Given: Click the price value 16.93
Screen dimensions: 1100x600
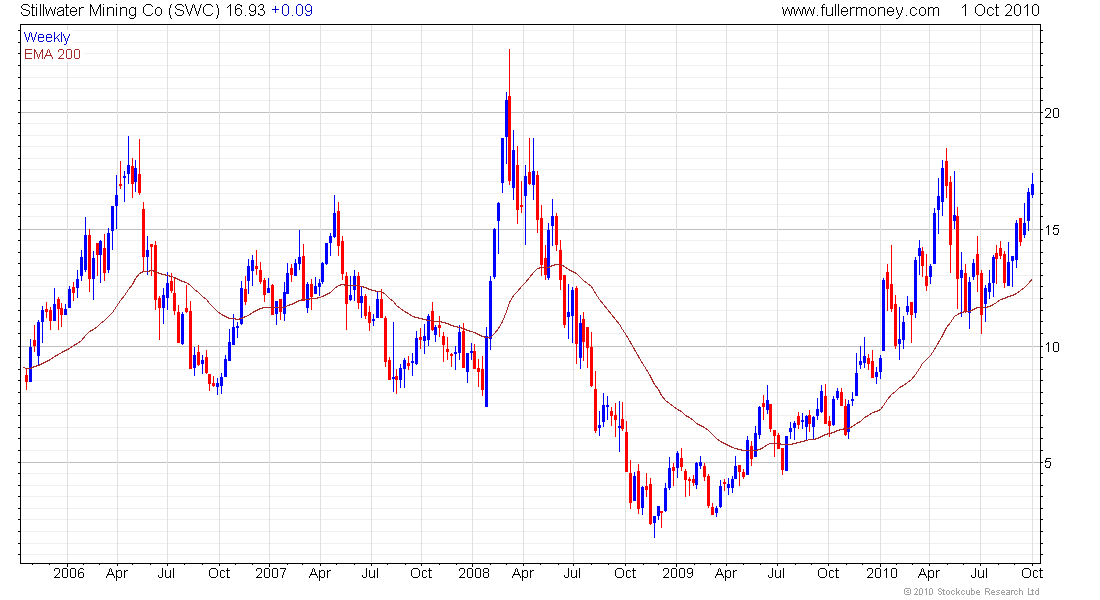Looking at the screenshot, I should click(245, 11).
